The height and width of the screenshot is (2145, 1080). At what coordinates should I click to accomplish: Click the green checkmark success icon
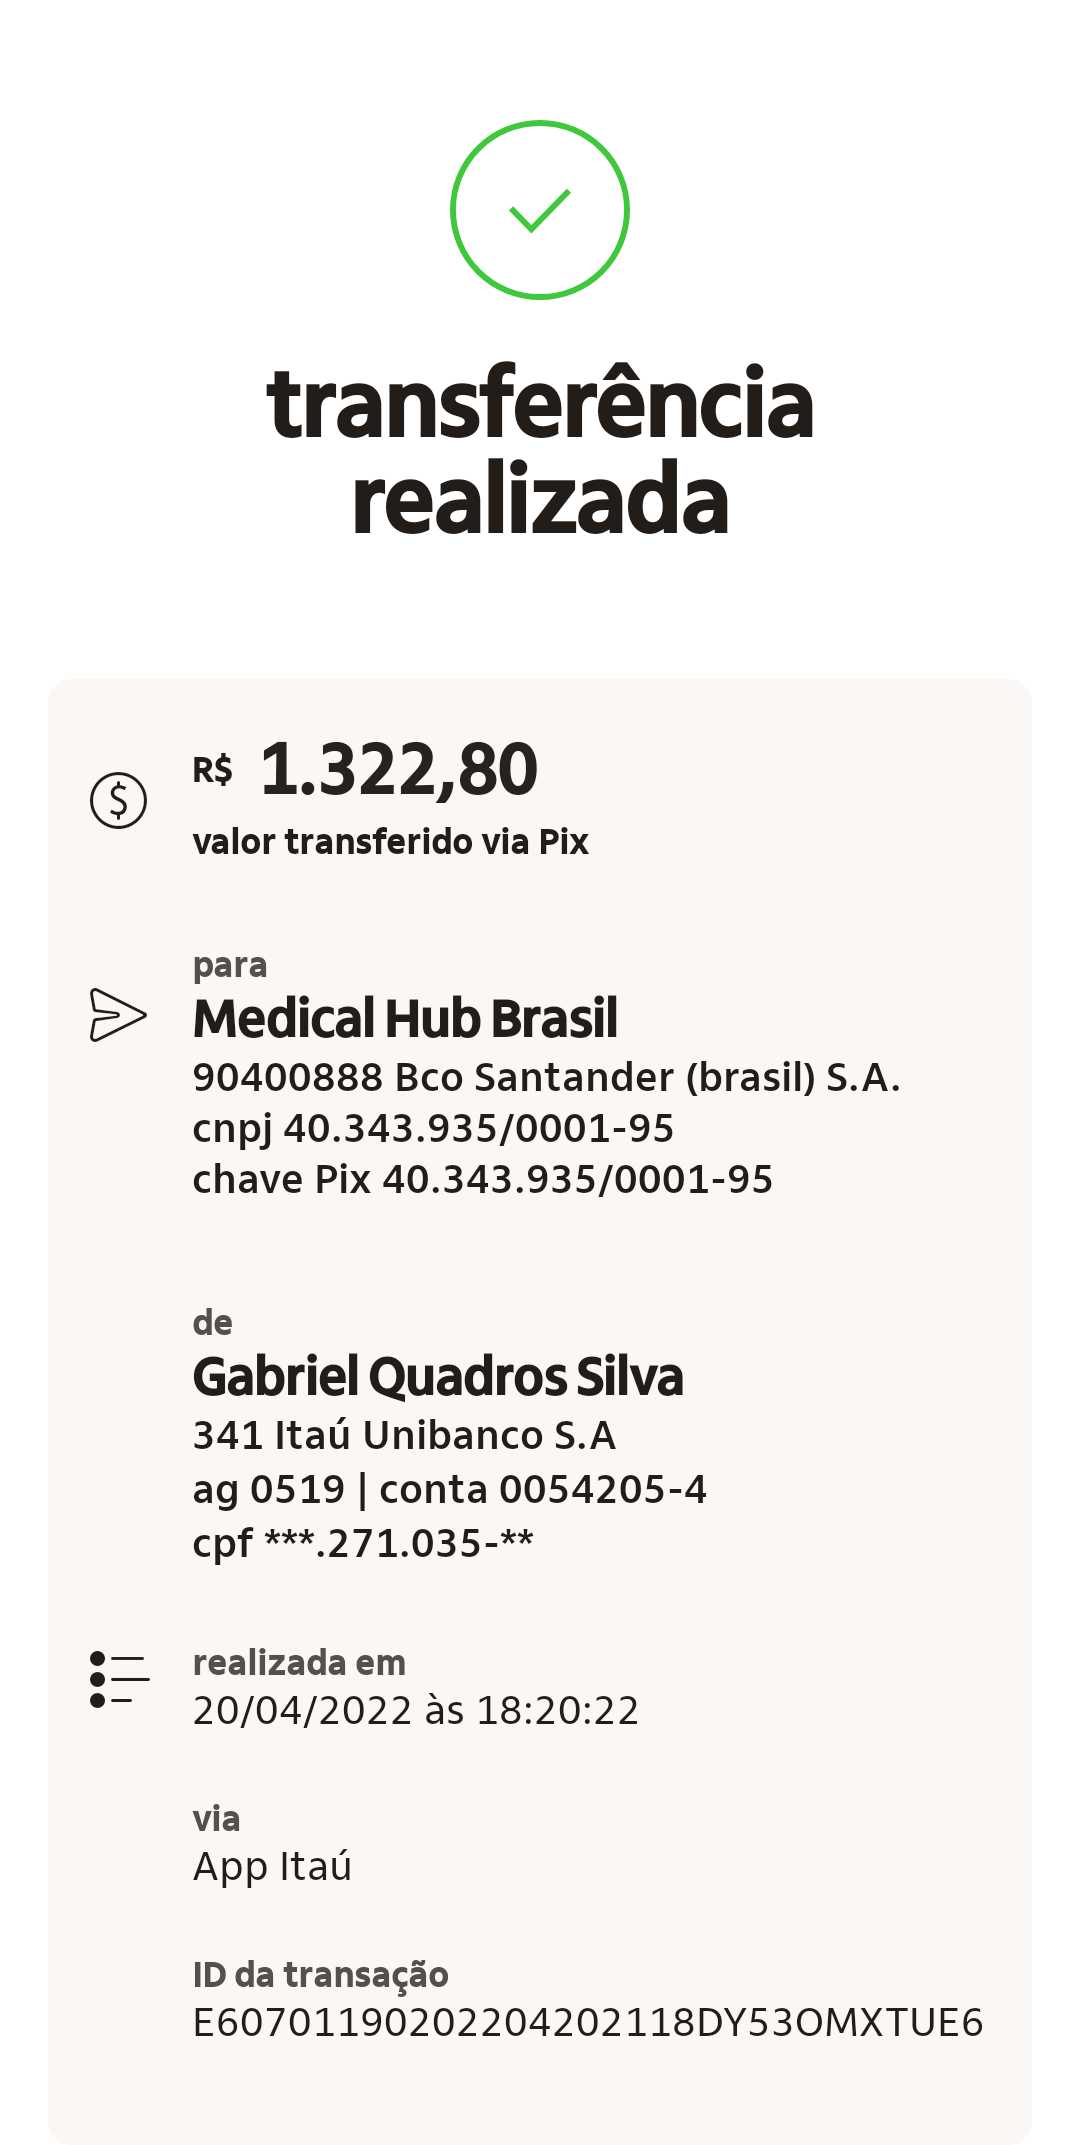pos(540,210)
